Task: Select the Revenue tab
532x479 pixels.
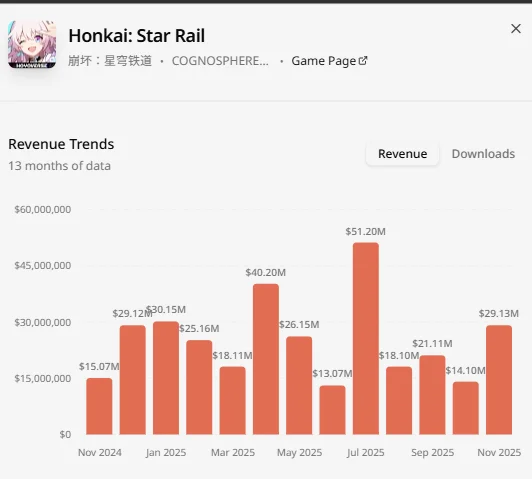Action: click(402, 154)
